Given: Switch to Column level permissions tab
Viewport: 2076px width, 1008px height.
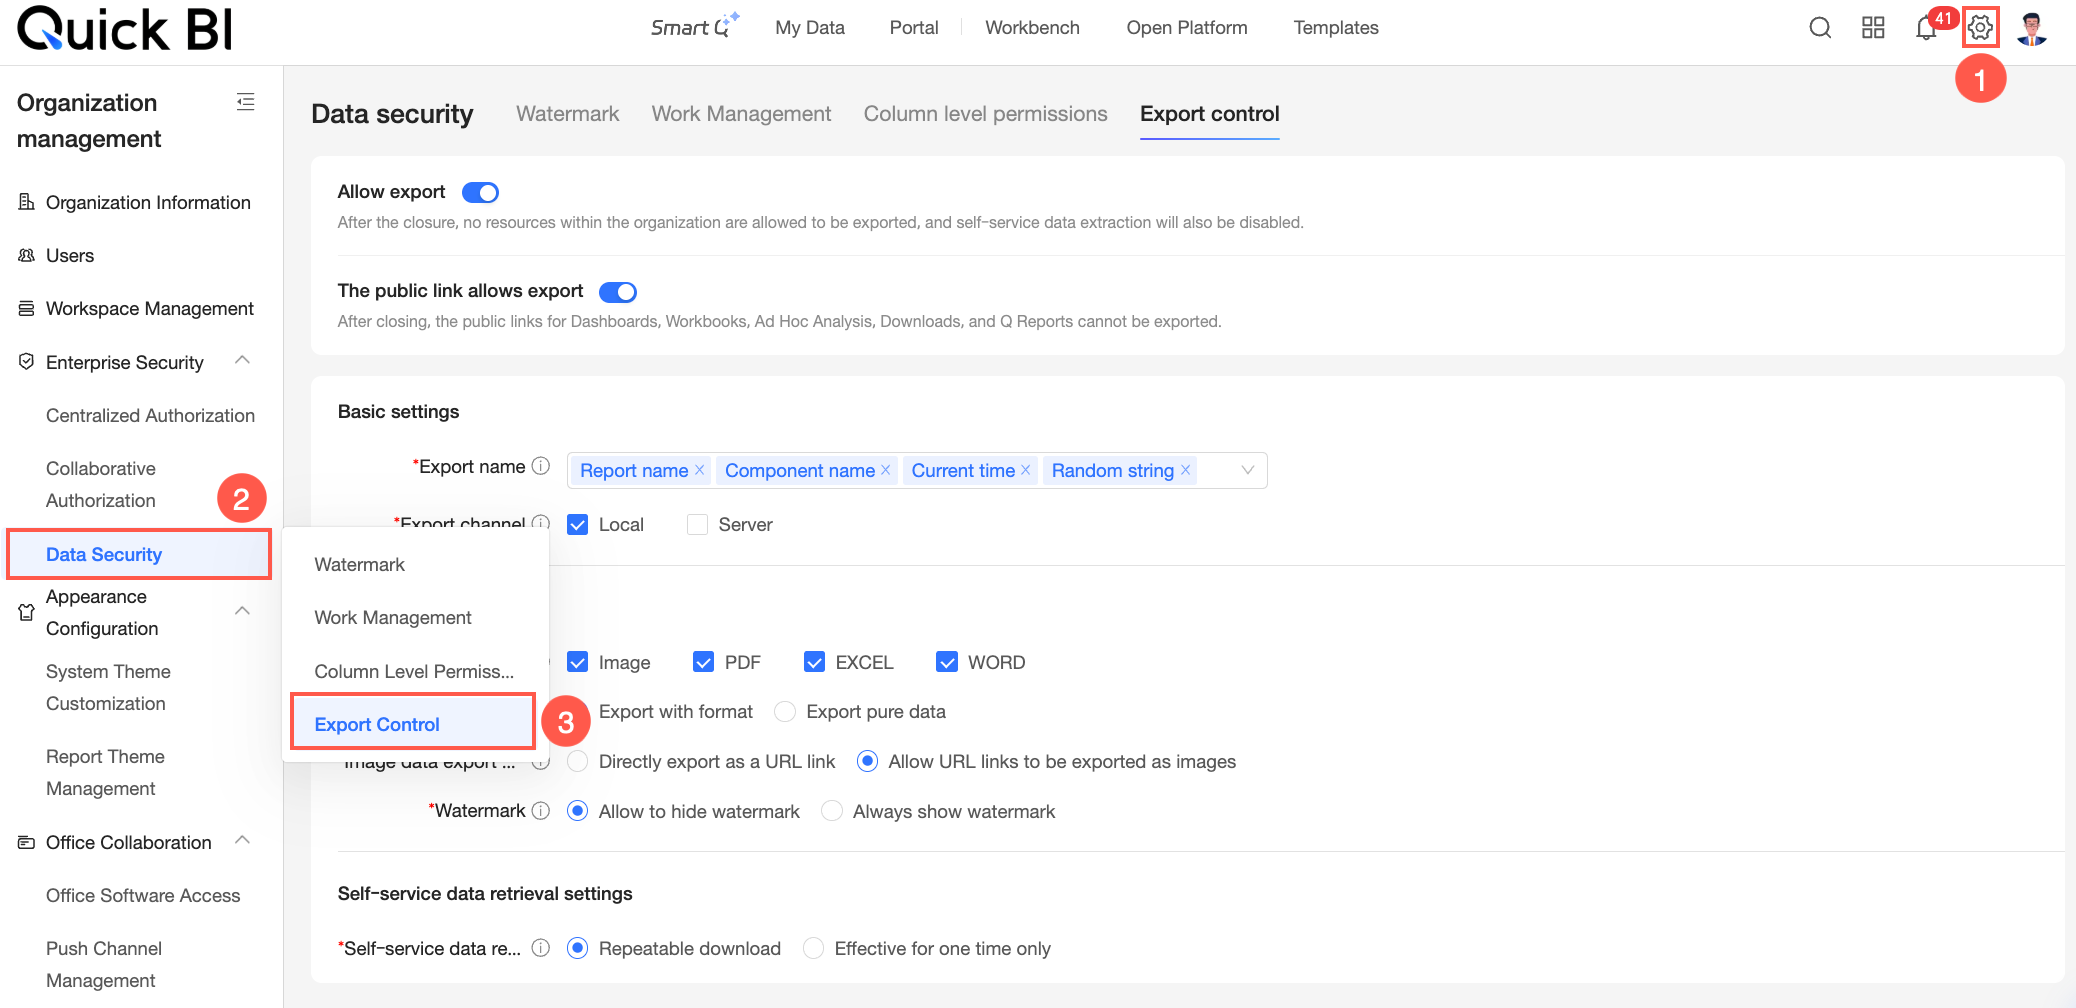Looking at the screenshot, I should (x=986, y=114).
